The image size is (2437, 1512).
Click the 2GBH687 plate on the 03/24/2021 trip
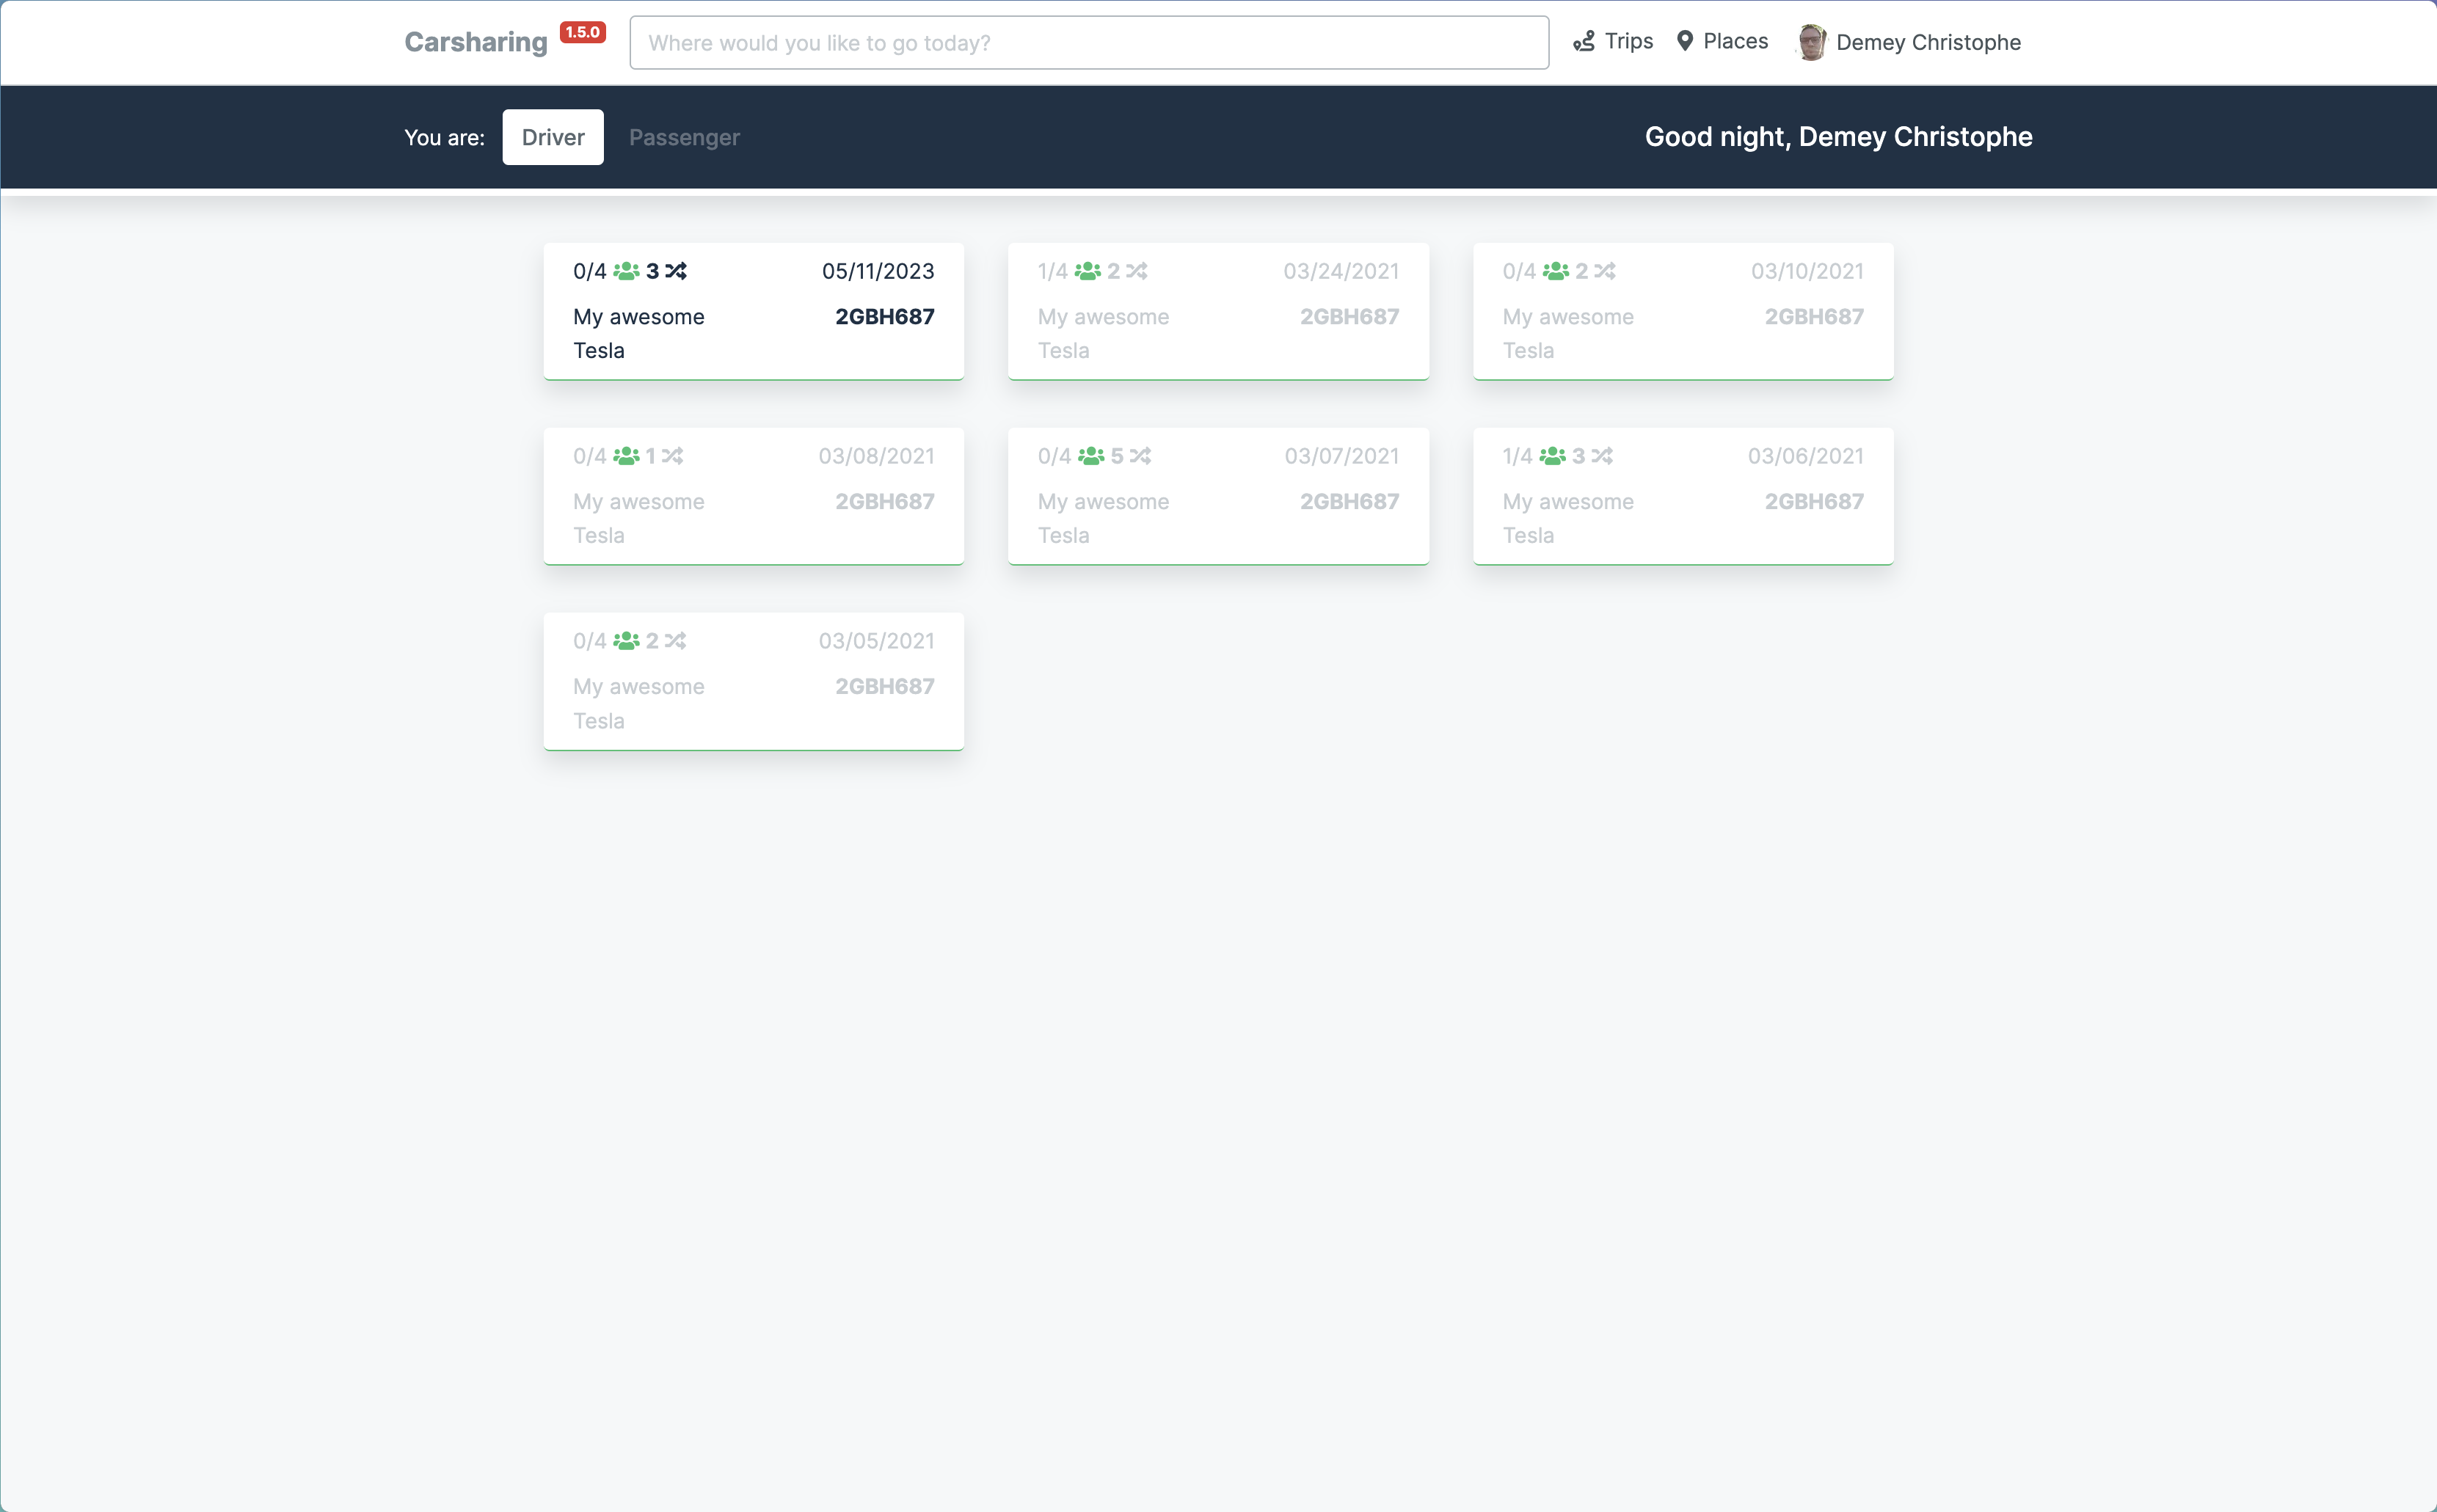click(1349, 316)
